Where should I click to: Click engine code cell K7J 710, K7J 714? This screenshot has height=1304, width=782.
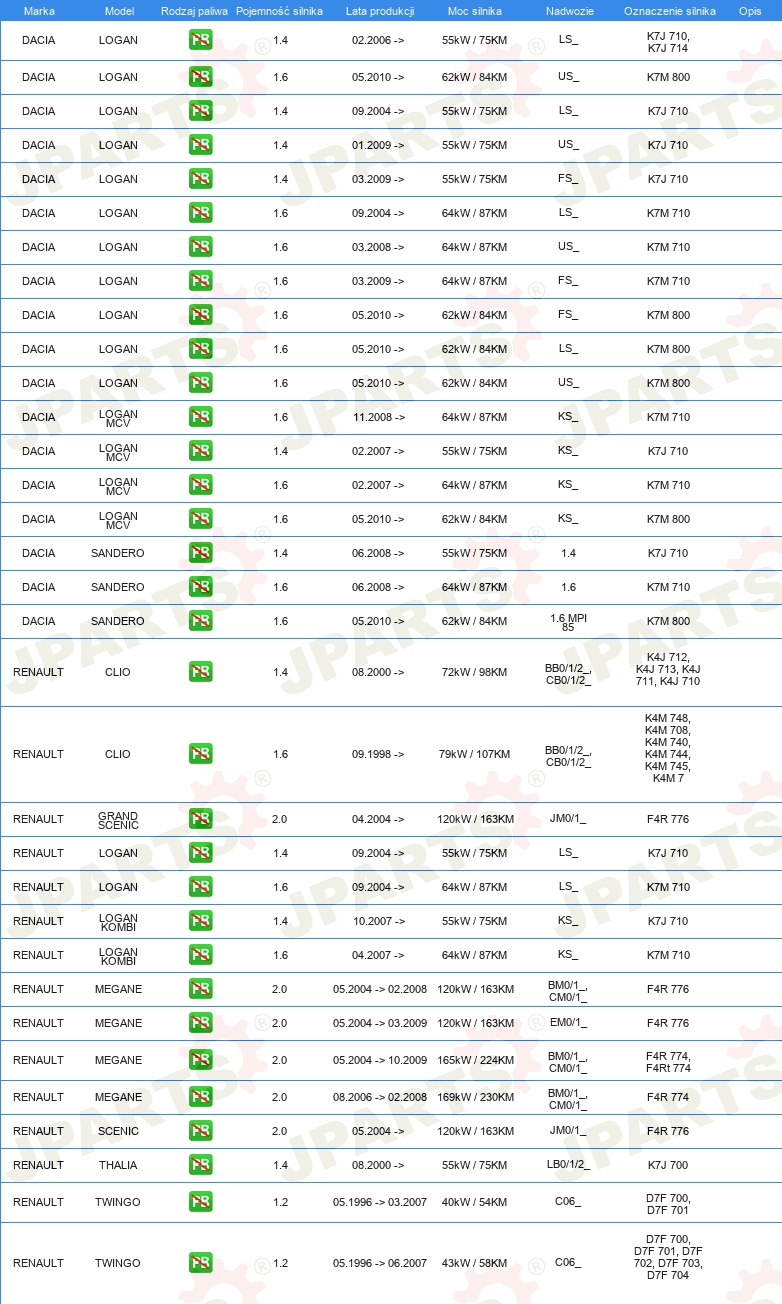pos(668,41)
